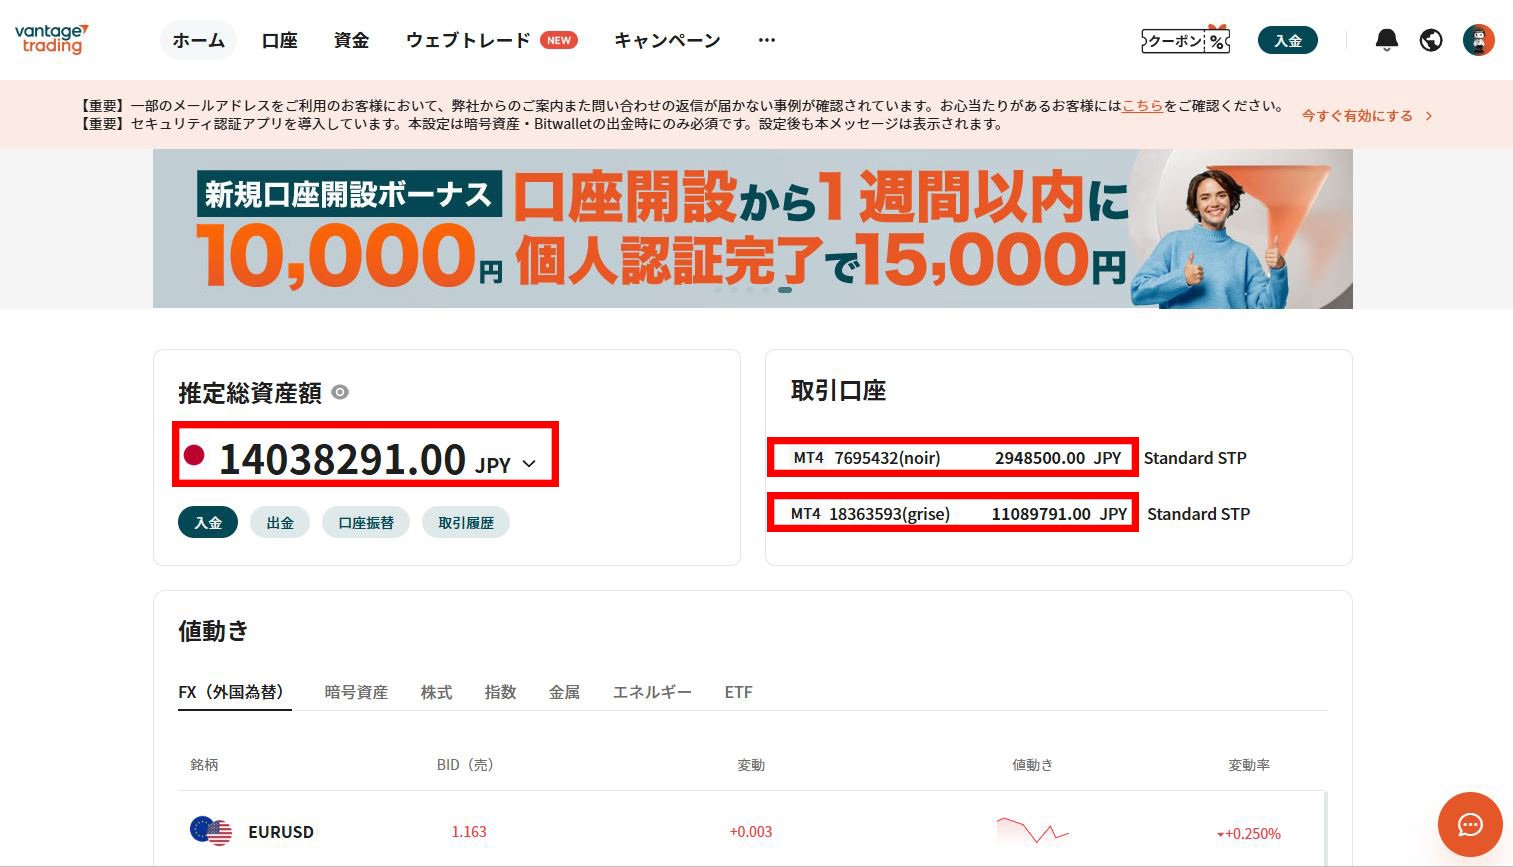This screenshot has width=1513, height=867.
Task: Click the 出金 button
Action: tap(280, 522)
